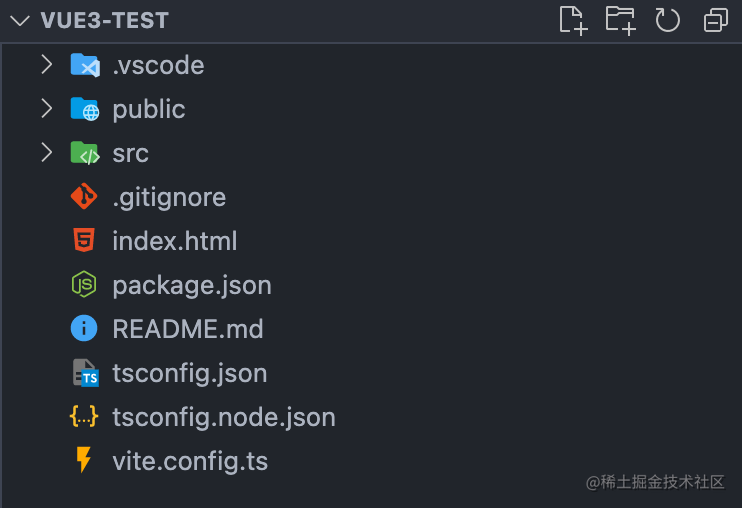Collapse all folders in Explorer
Screen dimensions: 742x508
(x=716, y=21)
